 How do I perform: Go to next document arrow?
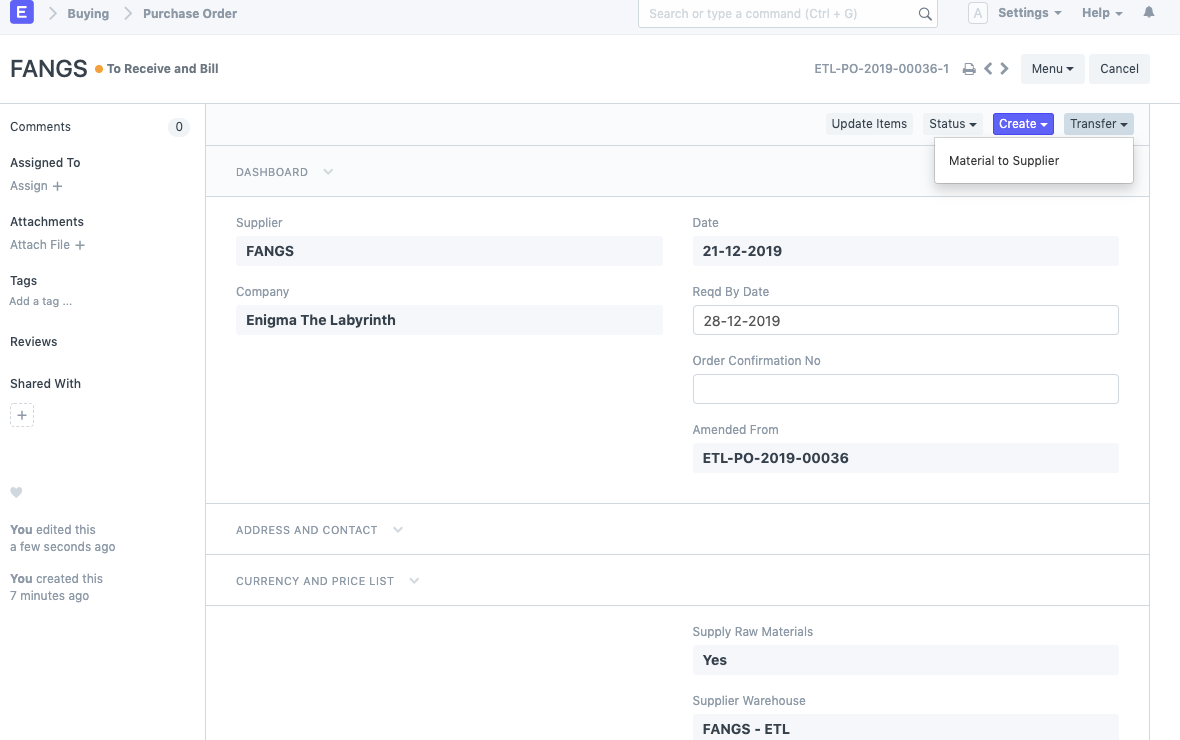[x=1005, y=69]
